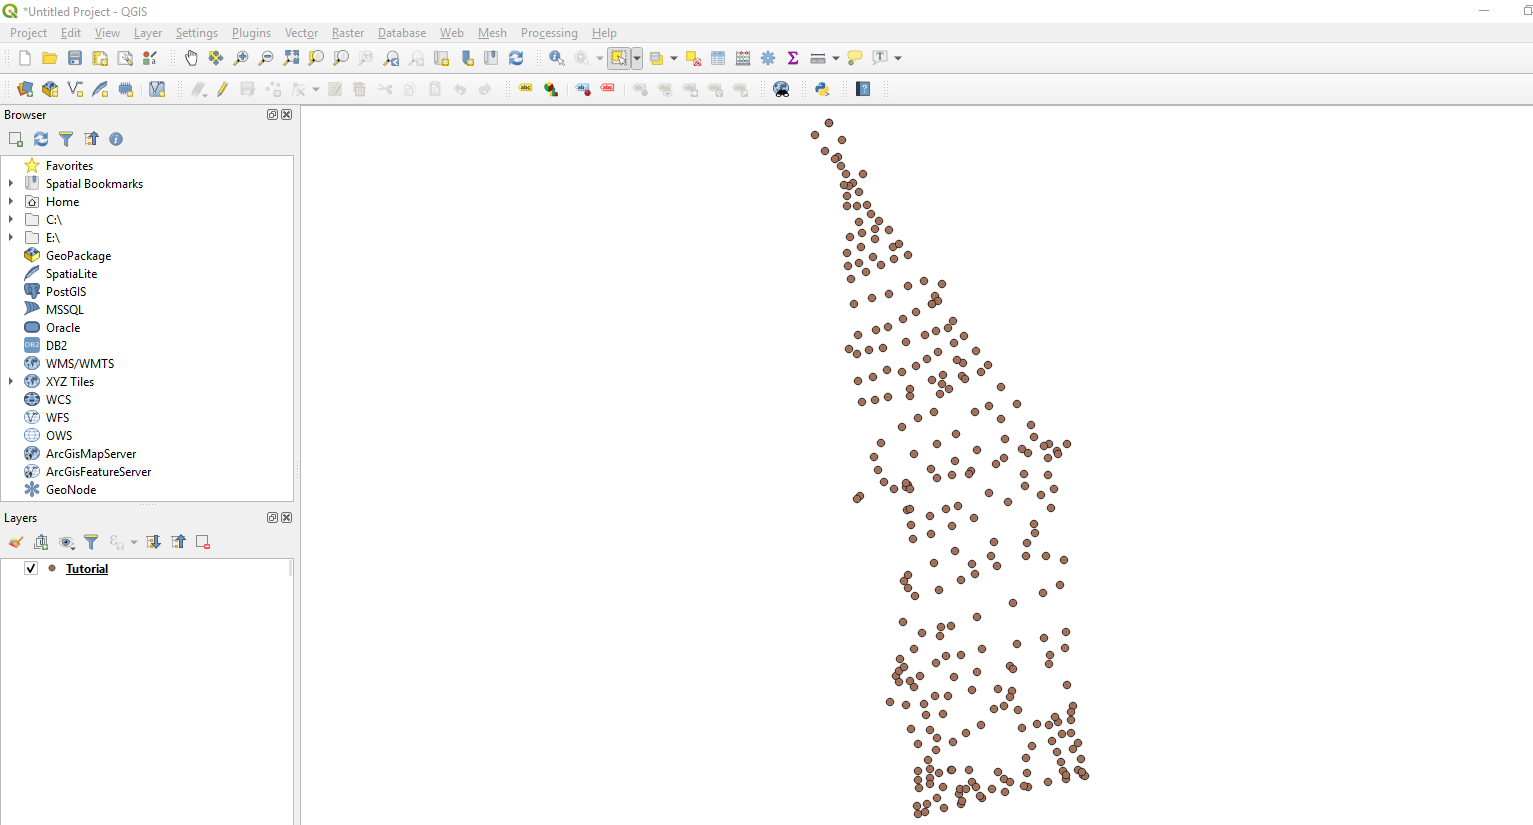The width and height of the screenshot is (1533, 825).
Task: Open the QGIS Help button
Action: click(862, 89)
